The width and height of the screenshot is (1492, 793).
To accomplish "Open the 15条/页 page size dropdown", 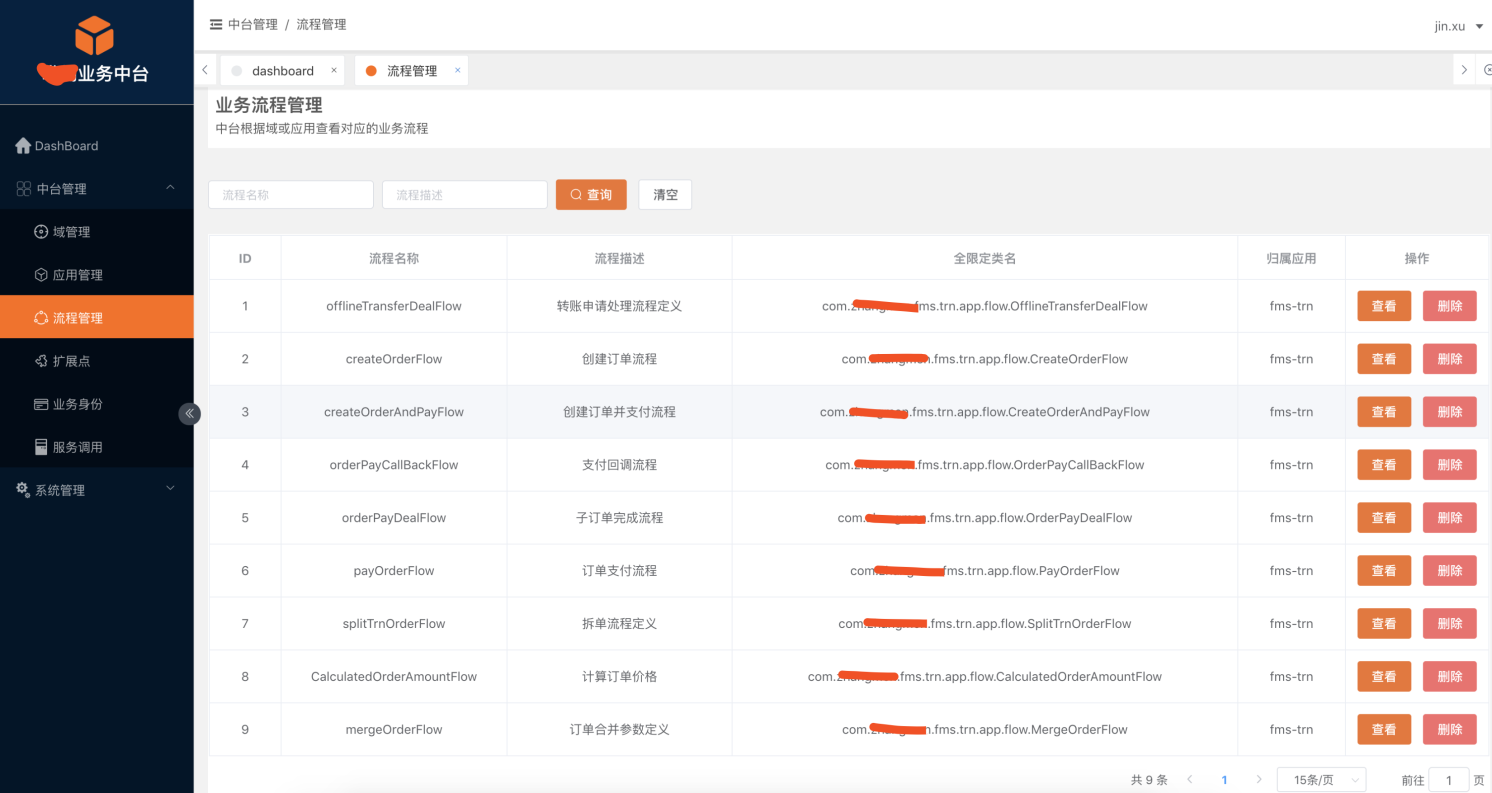I will click(x=1321, y=780).
